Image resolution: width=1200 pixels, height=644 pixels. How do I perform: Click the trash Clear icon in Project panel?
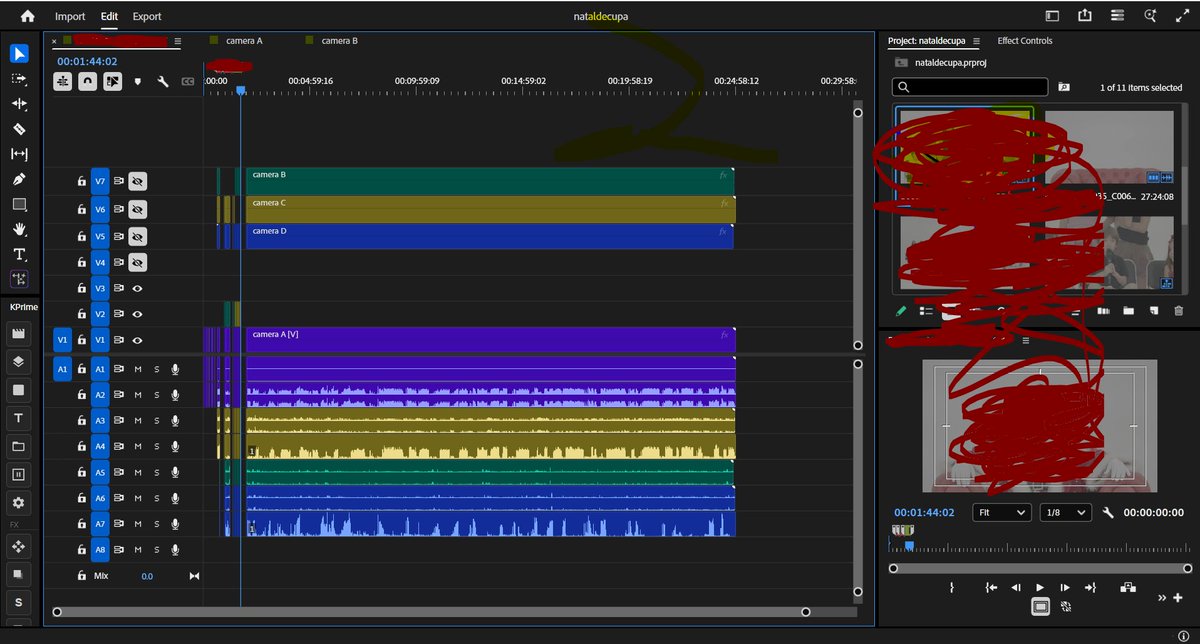(x=1178, y=311)
